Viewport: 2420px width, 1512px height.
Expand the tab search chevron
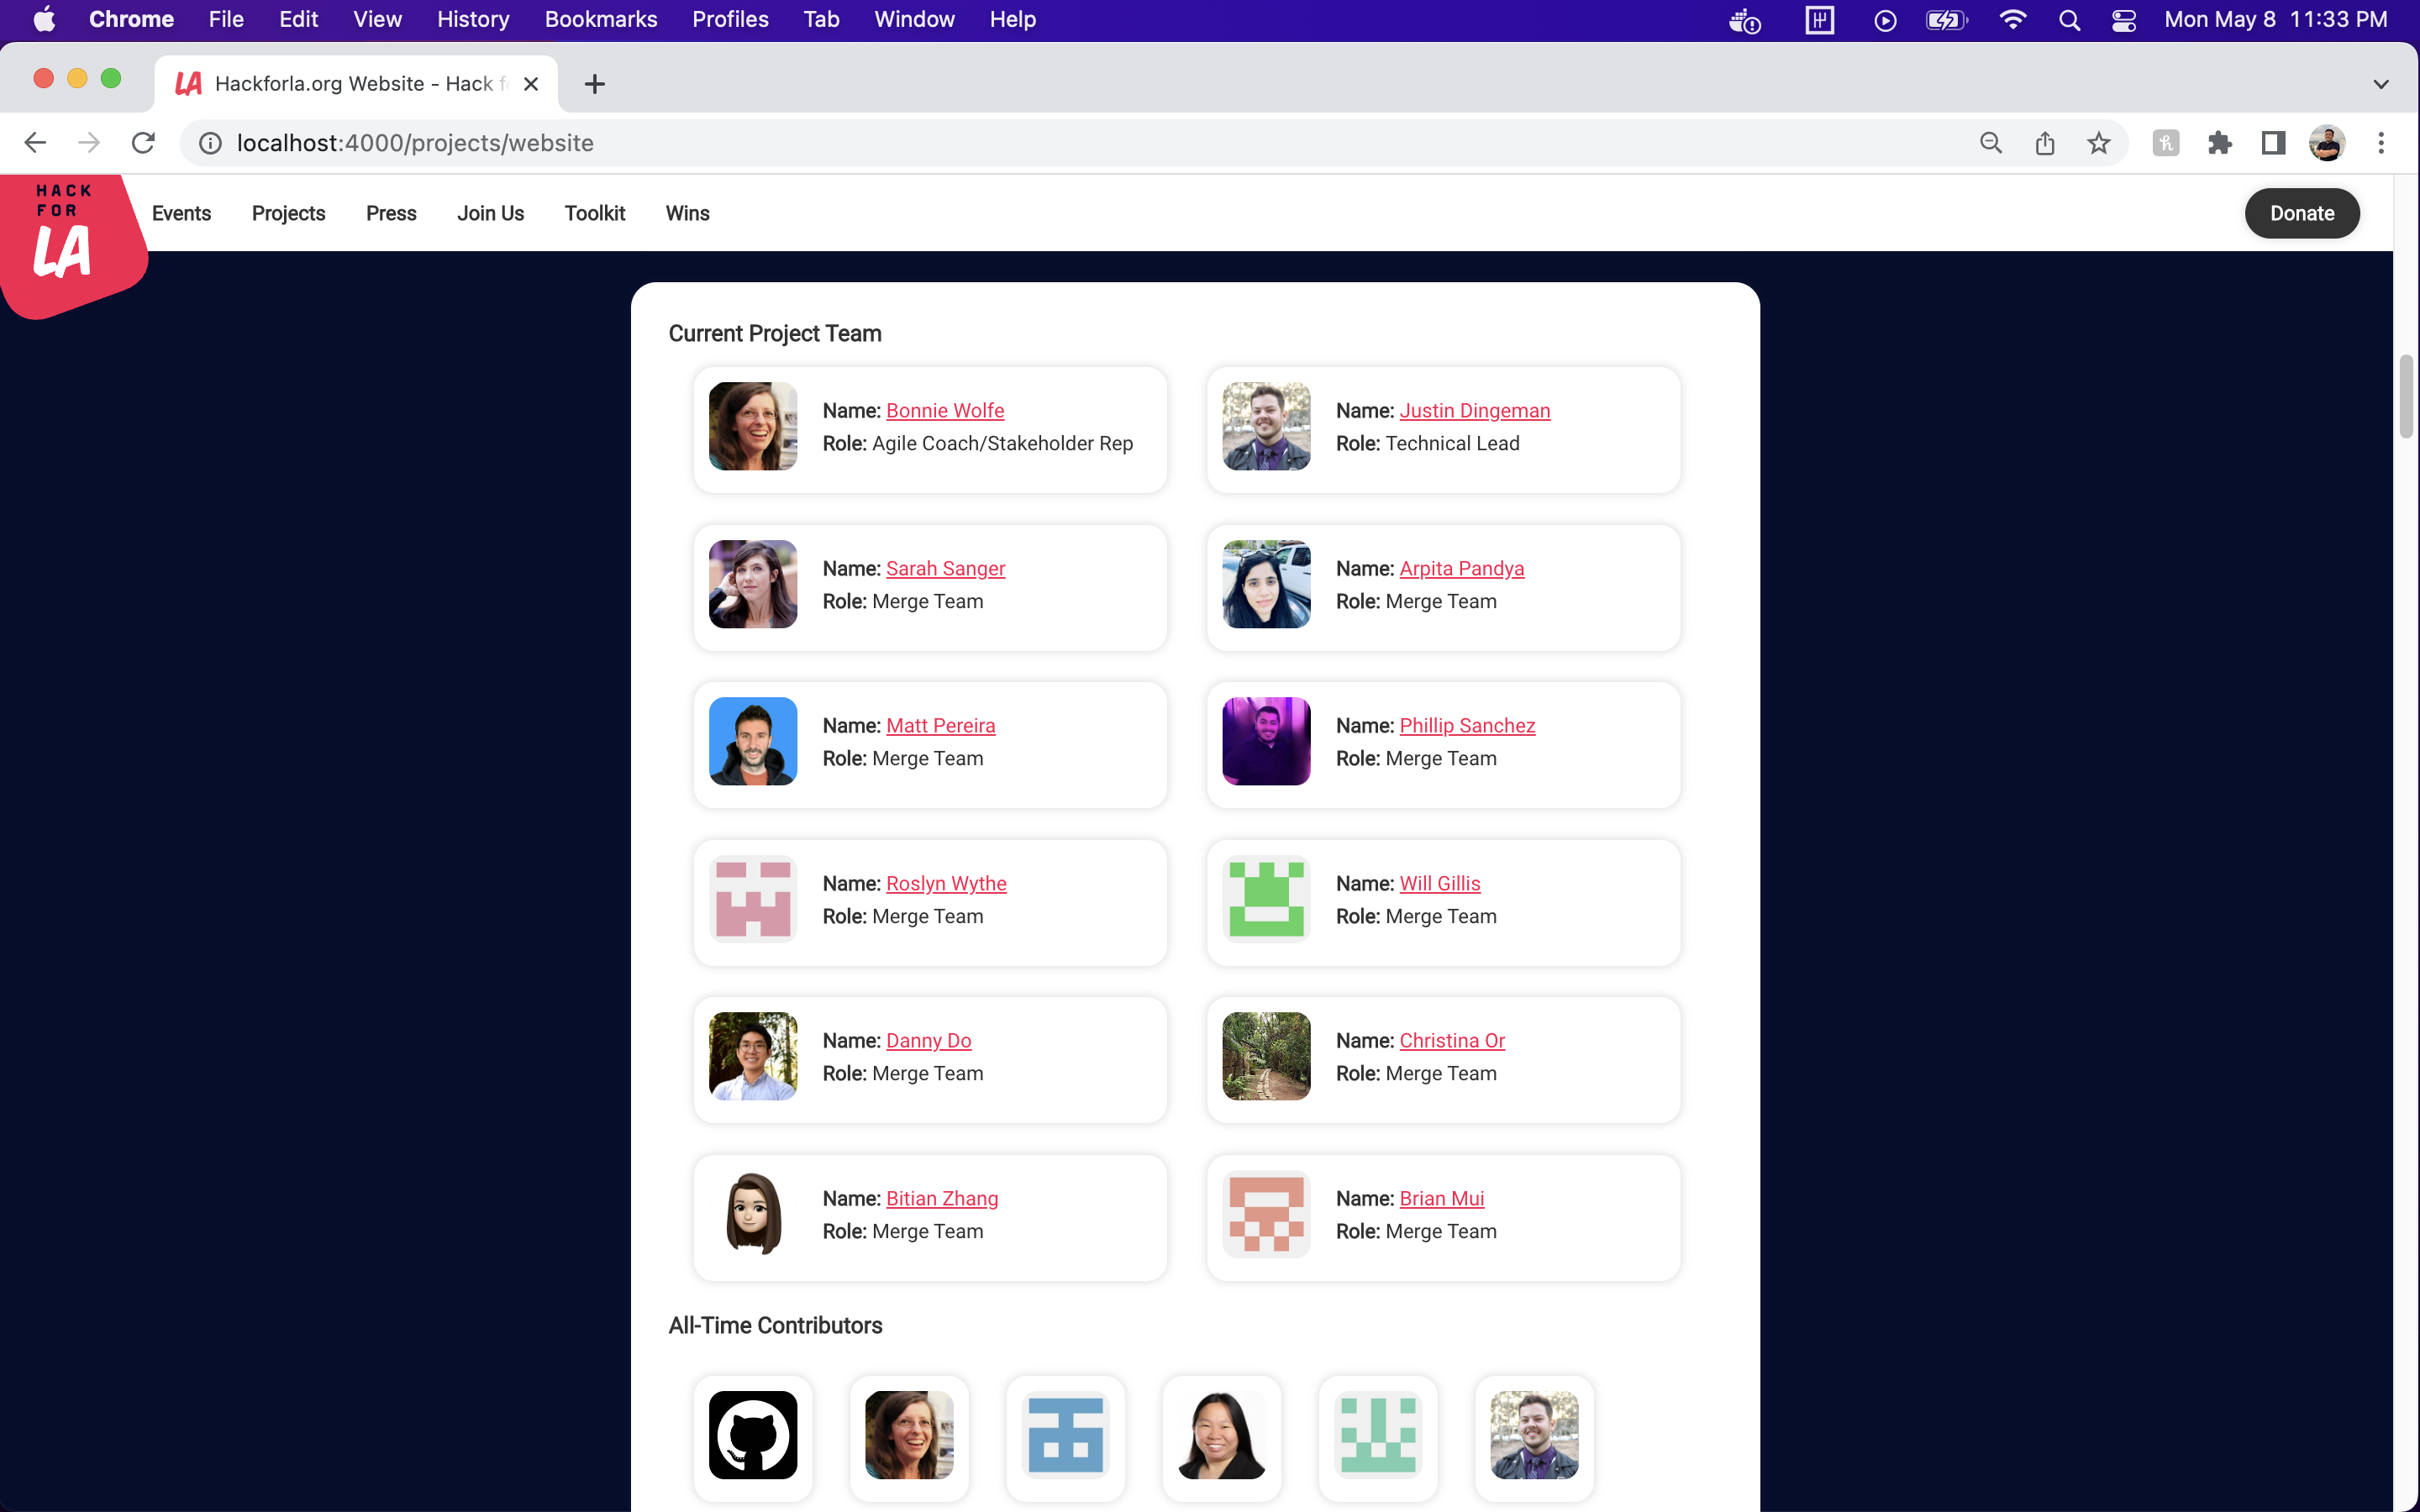2380,84
